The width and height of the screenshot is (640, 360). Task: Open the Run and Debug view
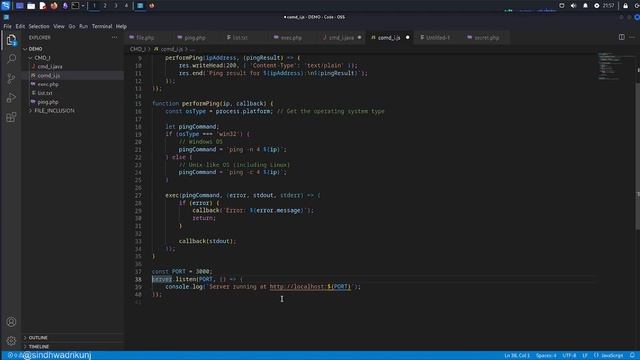click(11, 98)
